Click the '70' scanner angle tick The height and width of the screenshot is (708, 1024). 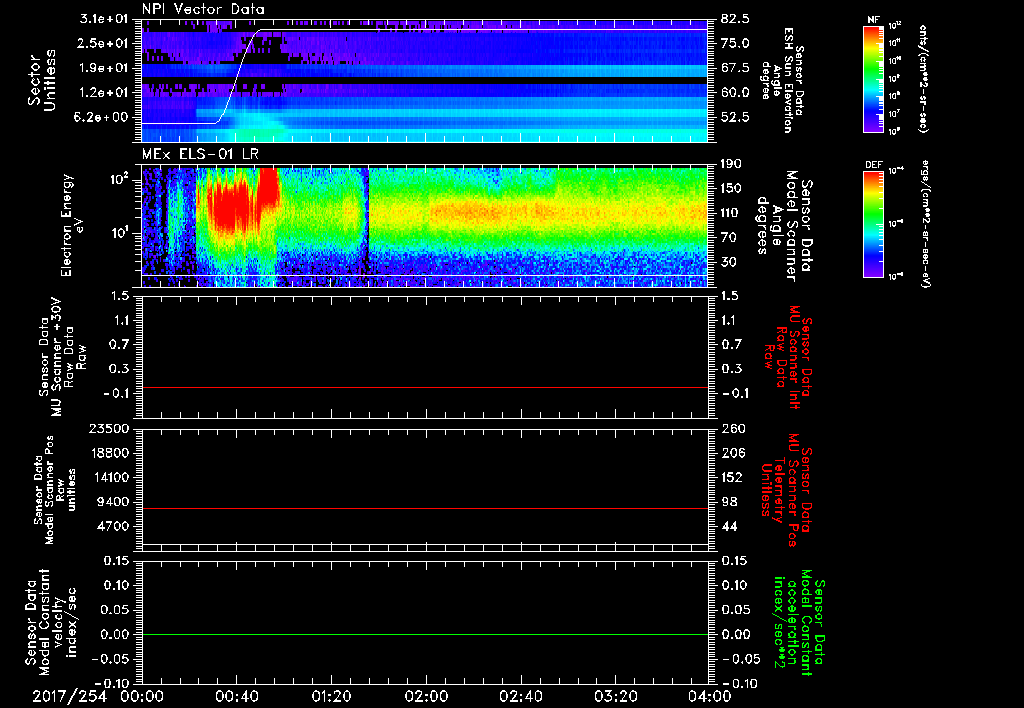(x=728, y=238)
